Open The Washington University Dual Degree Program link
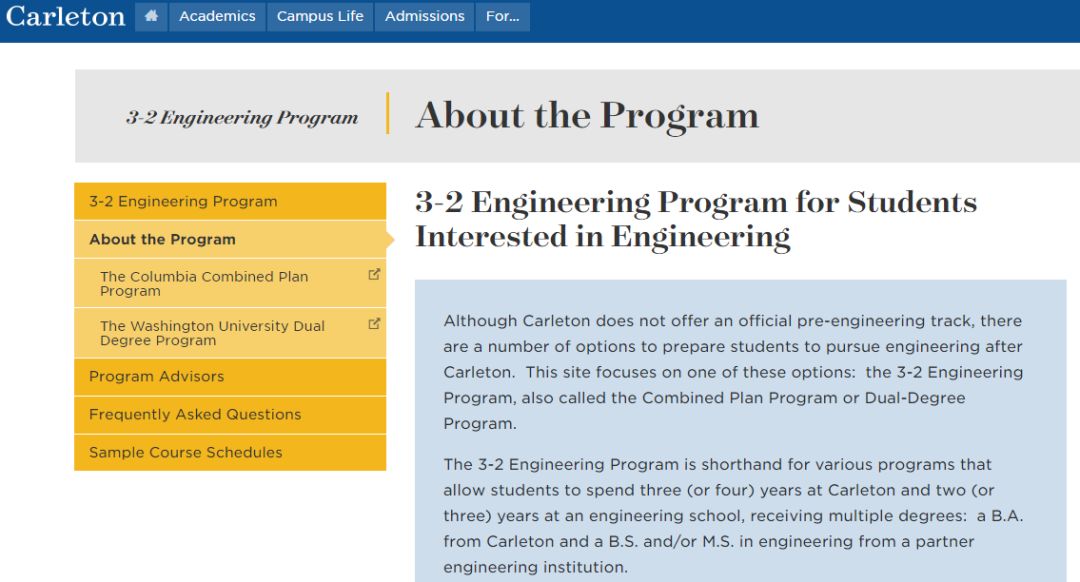The height and width of the screenshot is (582, 1080). (x=212, y=333)
